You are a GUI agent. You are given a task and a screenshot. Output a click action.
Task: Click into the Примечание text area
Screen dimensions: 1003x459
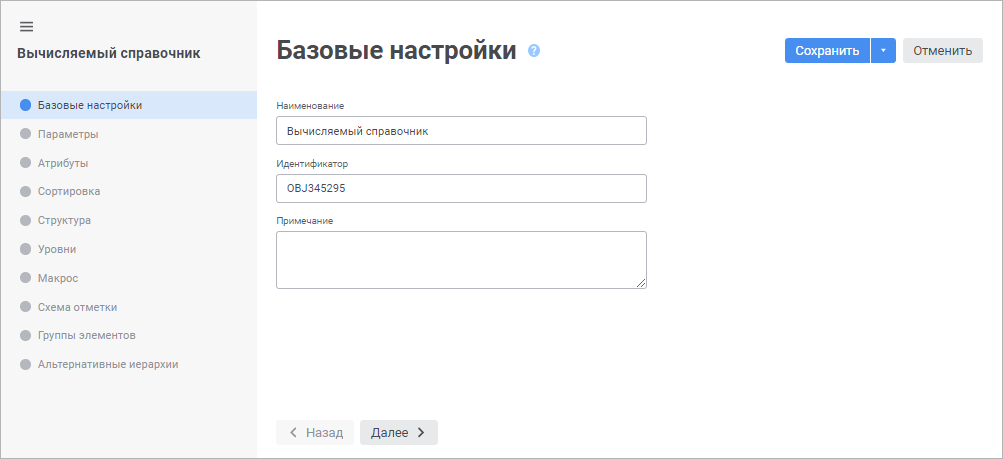(461, 260)
